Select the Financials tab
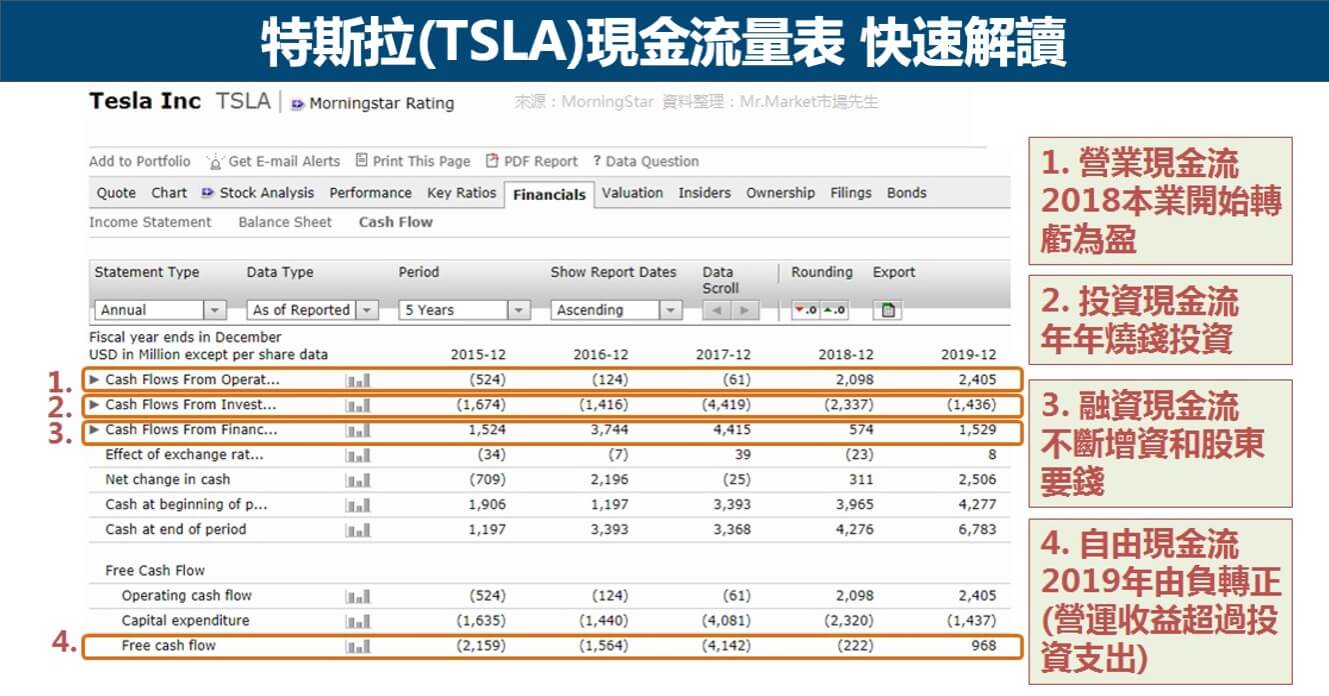 pyautogui.click(x=549, y=194)
